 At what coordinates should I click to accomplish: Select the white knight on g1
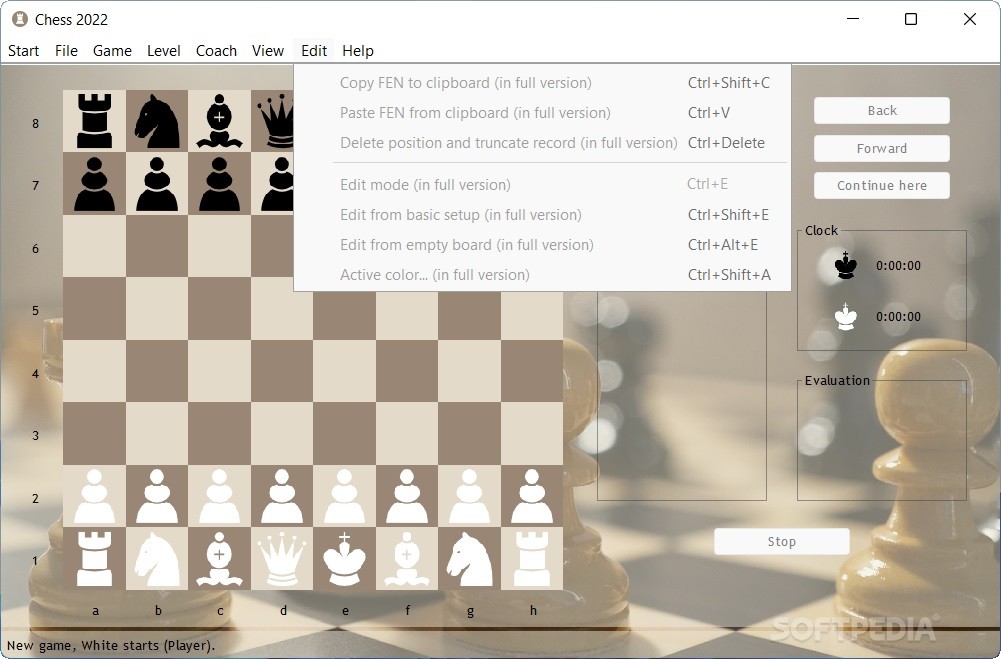pyautogui.click(x=469, y=559)
